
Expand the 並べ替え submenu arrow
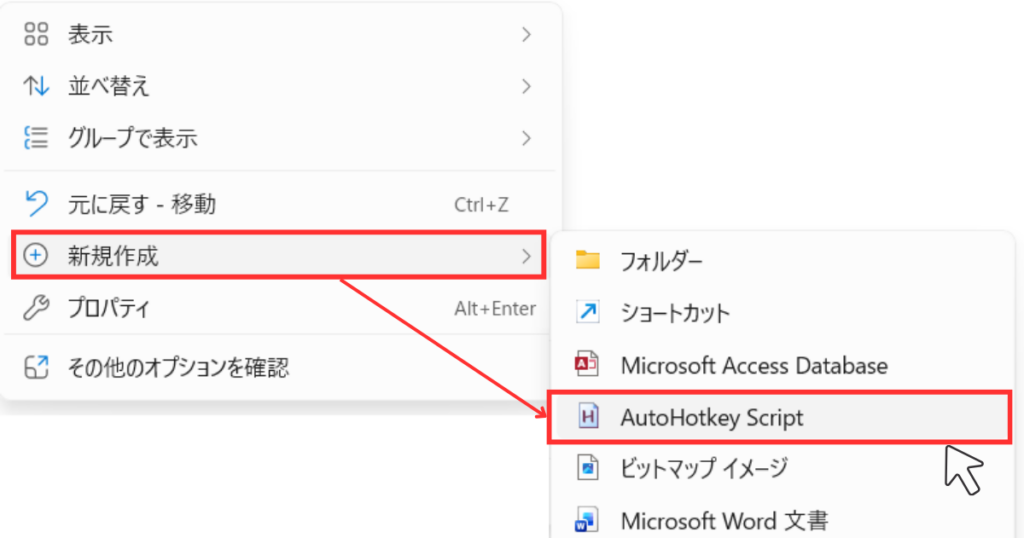click(x=526, y=86)
